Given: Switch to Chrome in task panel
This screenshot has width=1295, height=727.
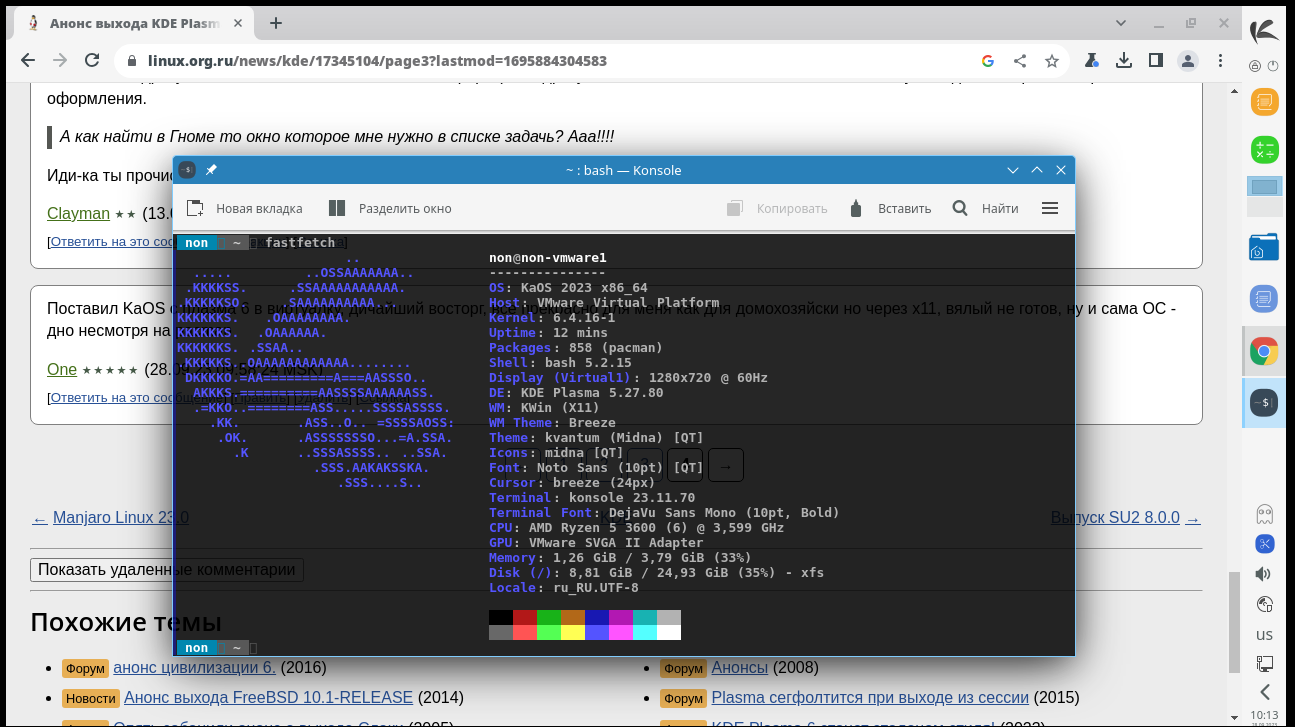Looking at the screenshot, I should [1265, 351].
